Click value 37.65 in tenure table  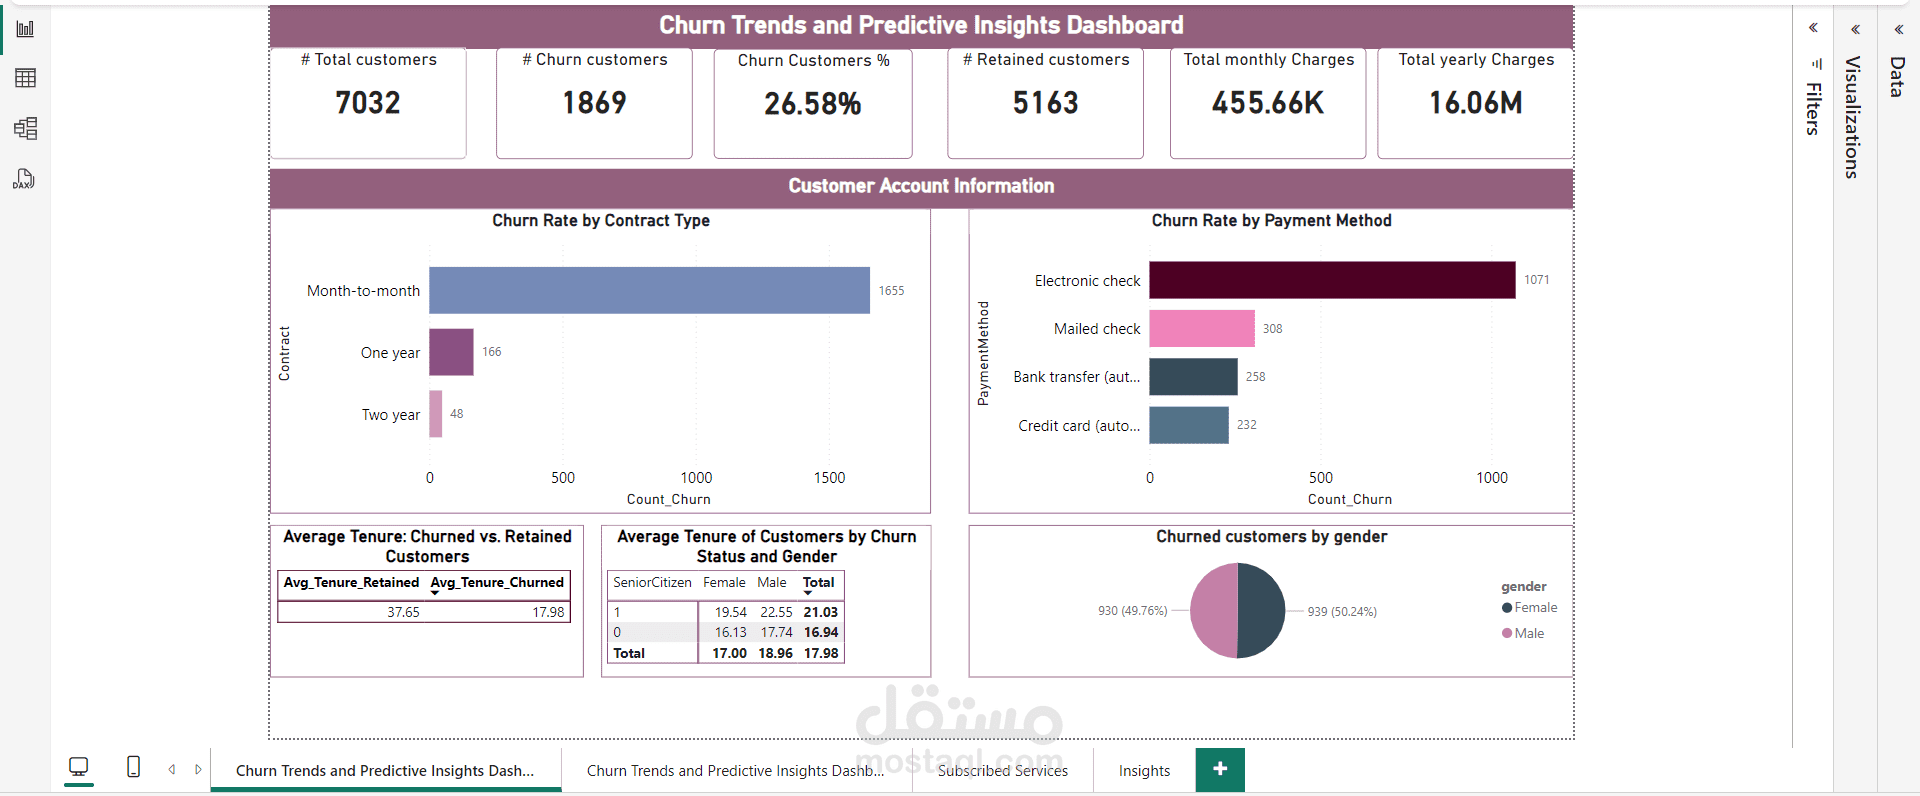[403, 612]
